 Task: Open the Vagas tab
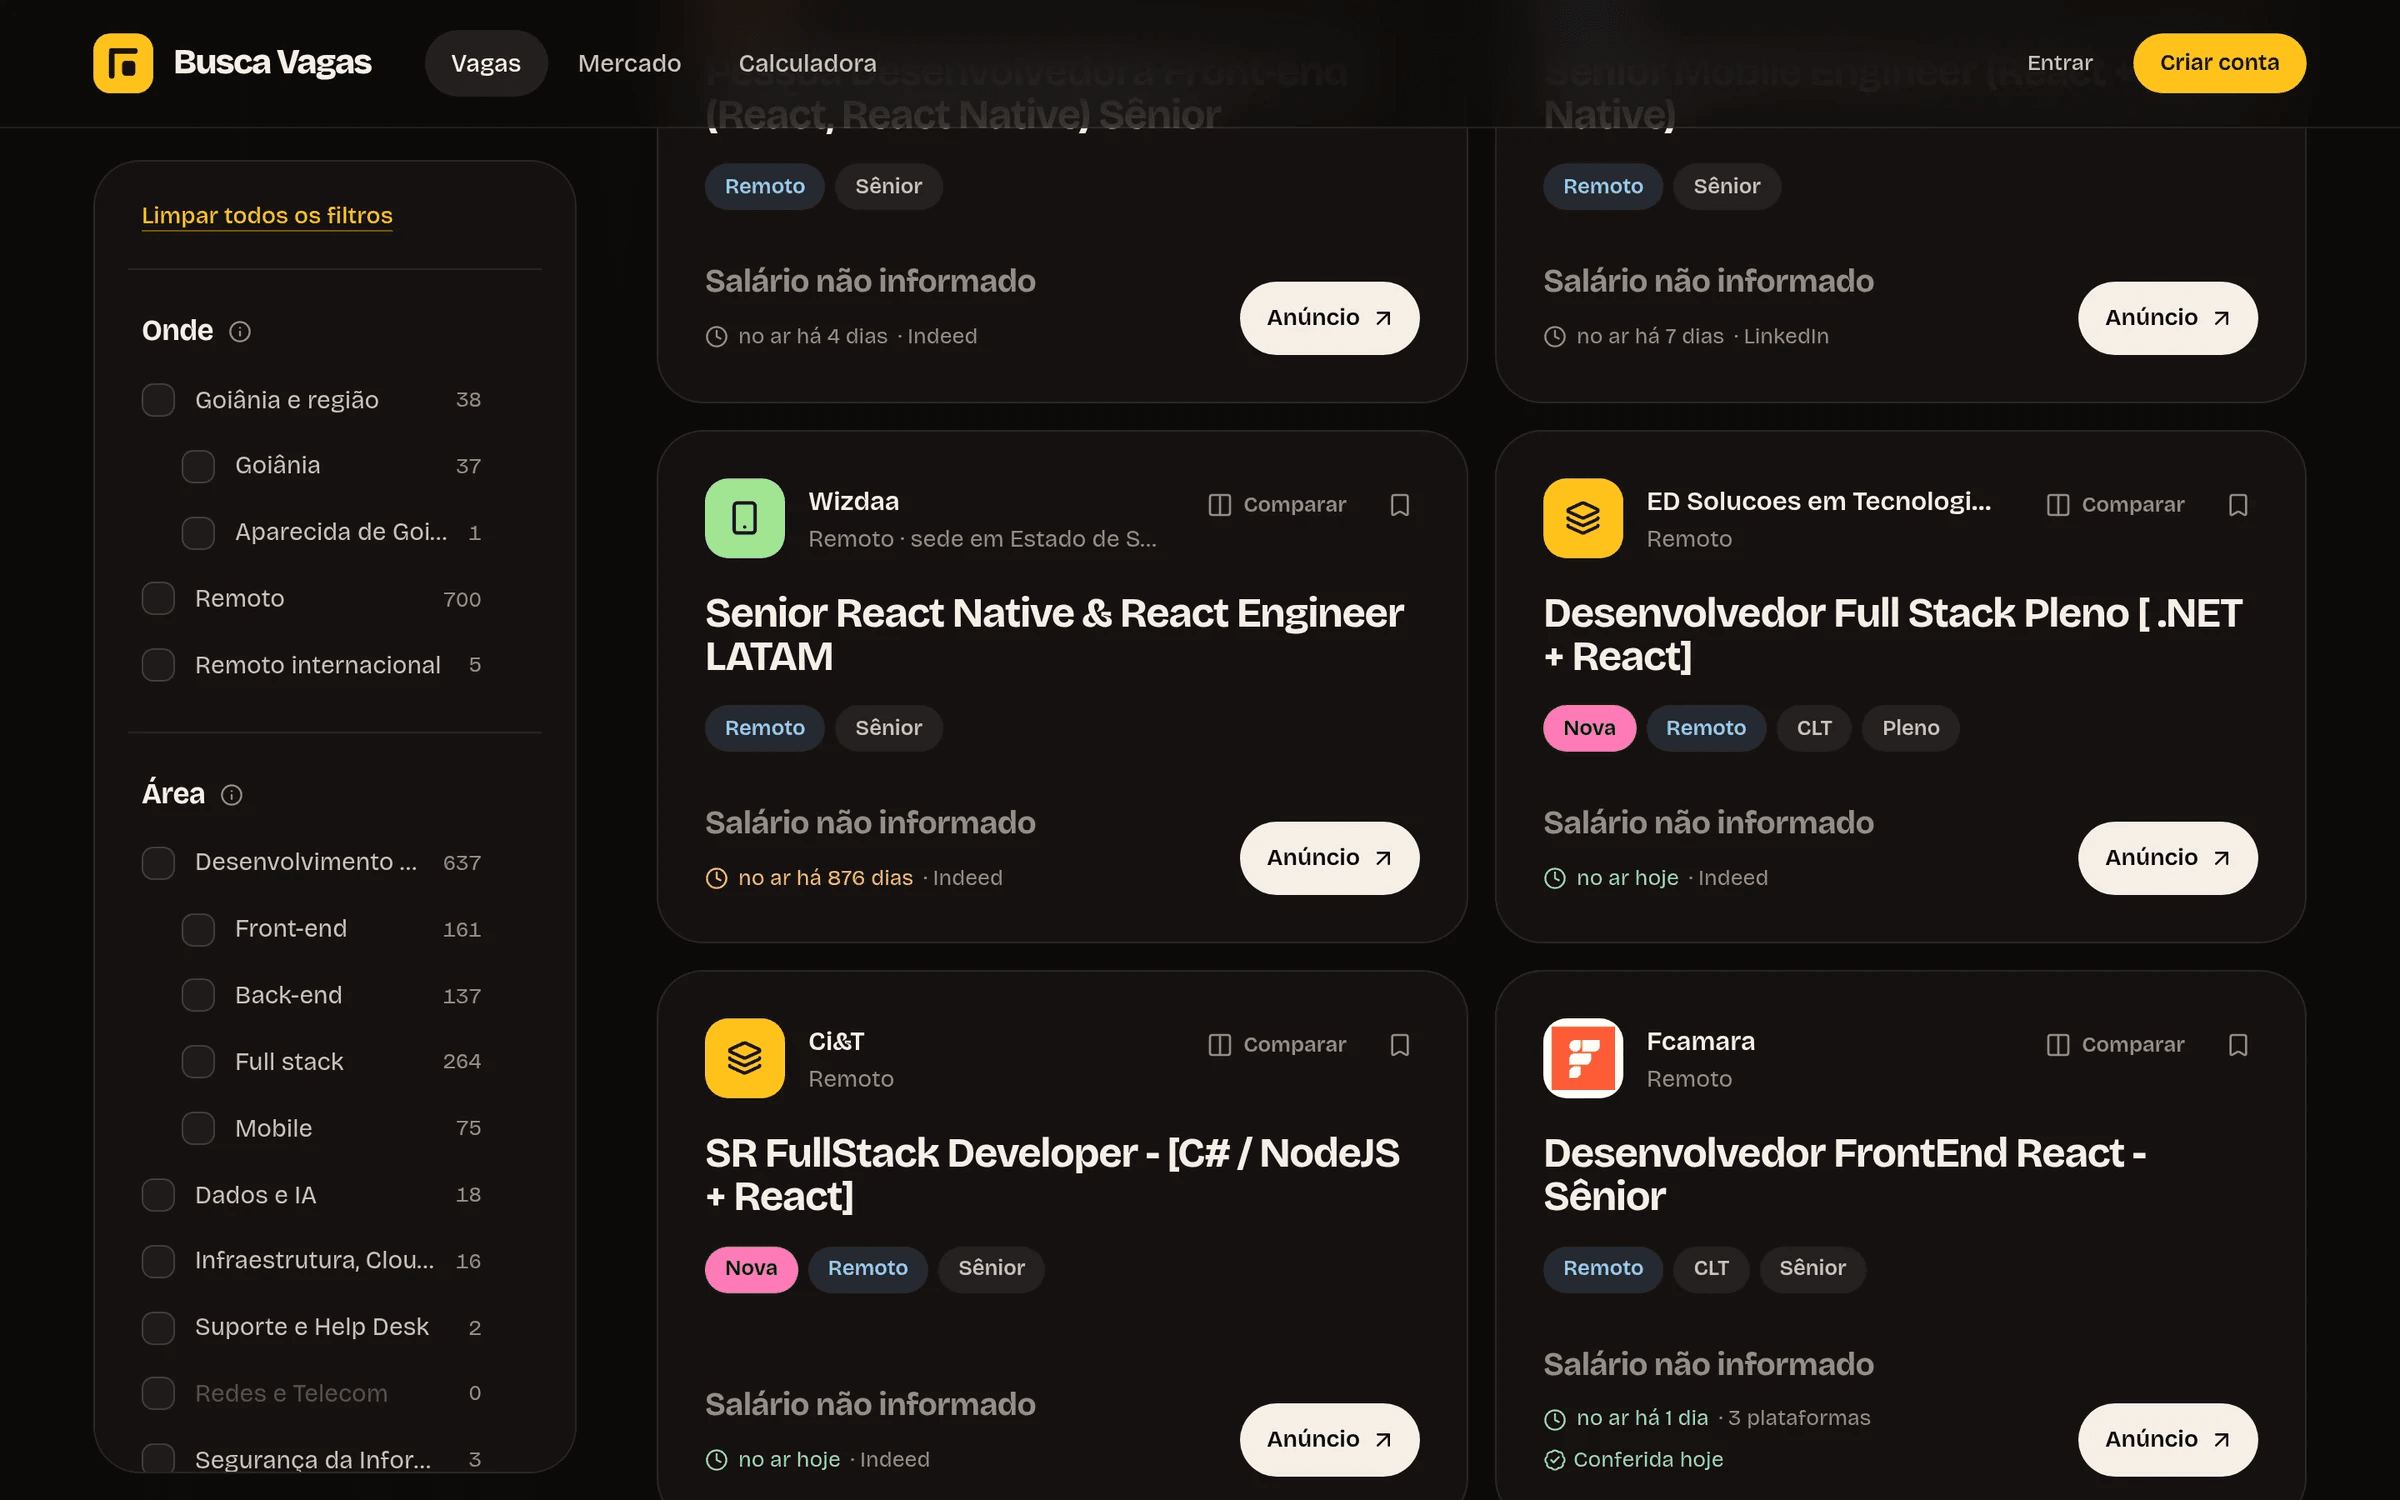click(x=486, y=63)
